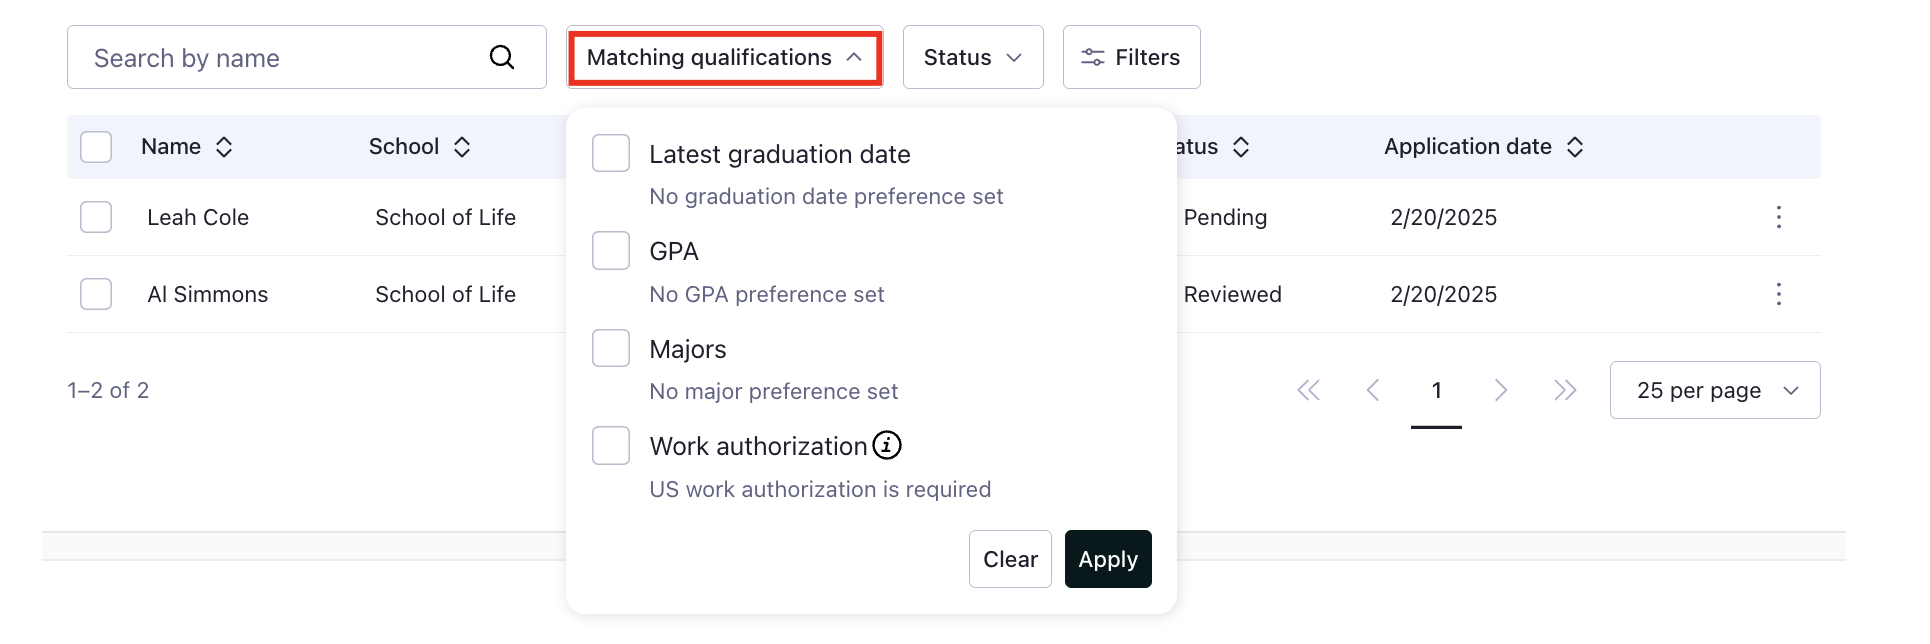Click the Apply button
Viewport: 1930px width, 644px height.
(1108, 559)
